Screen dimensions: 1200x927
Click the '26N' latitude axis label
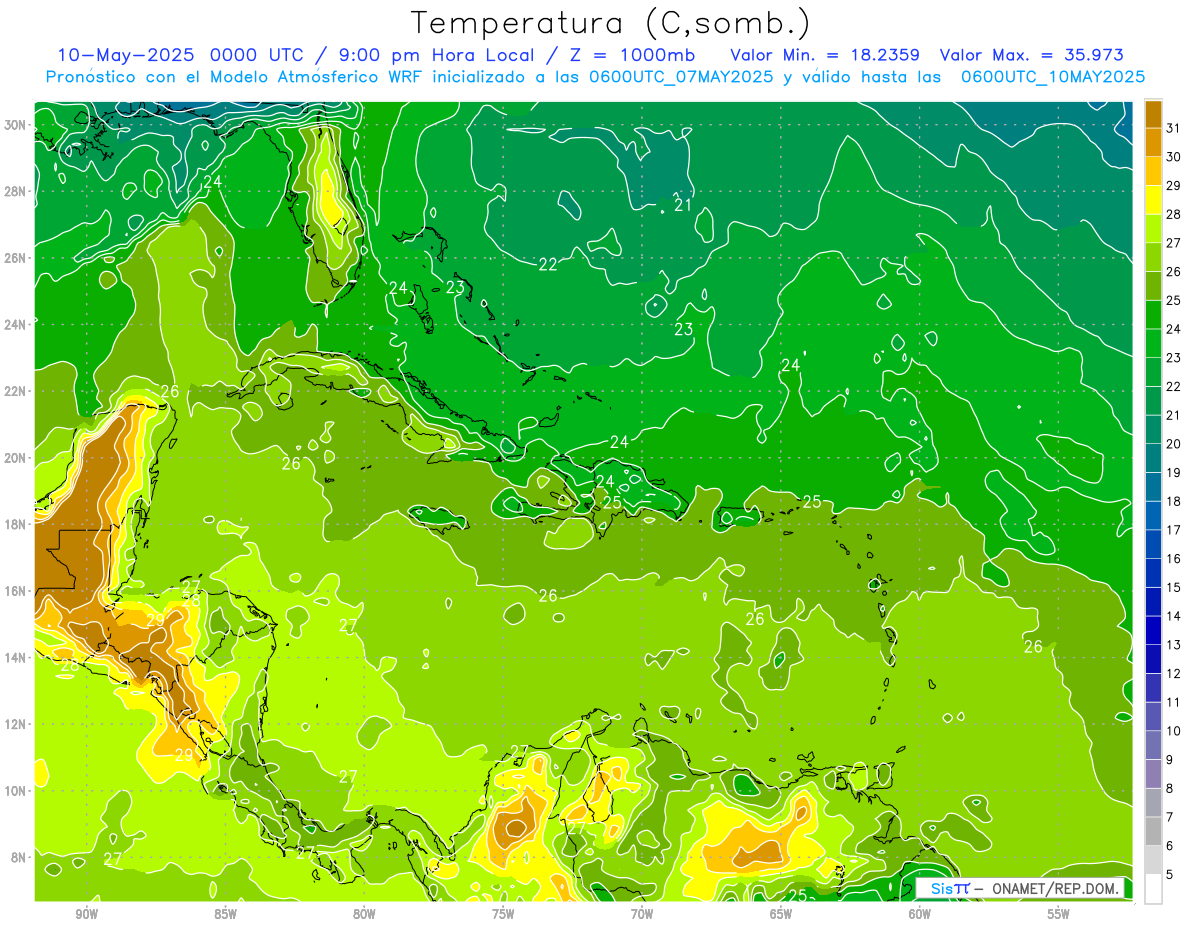(x=16, y=258)
